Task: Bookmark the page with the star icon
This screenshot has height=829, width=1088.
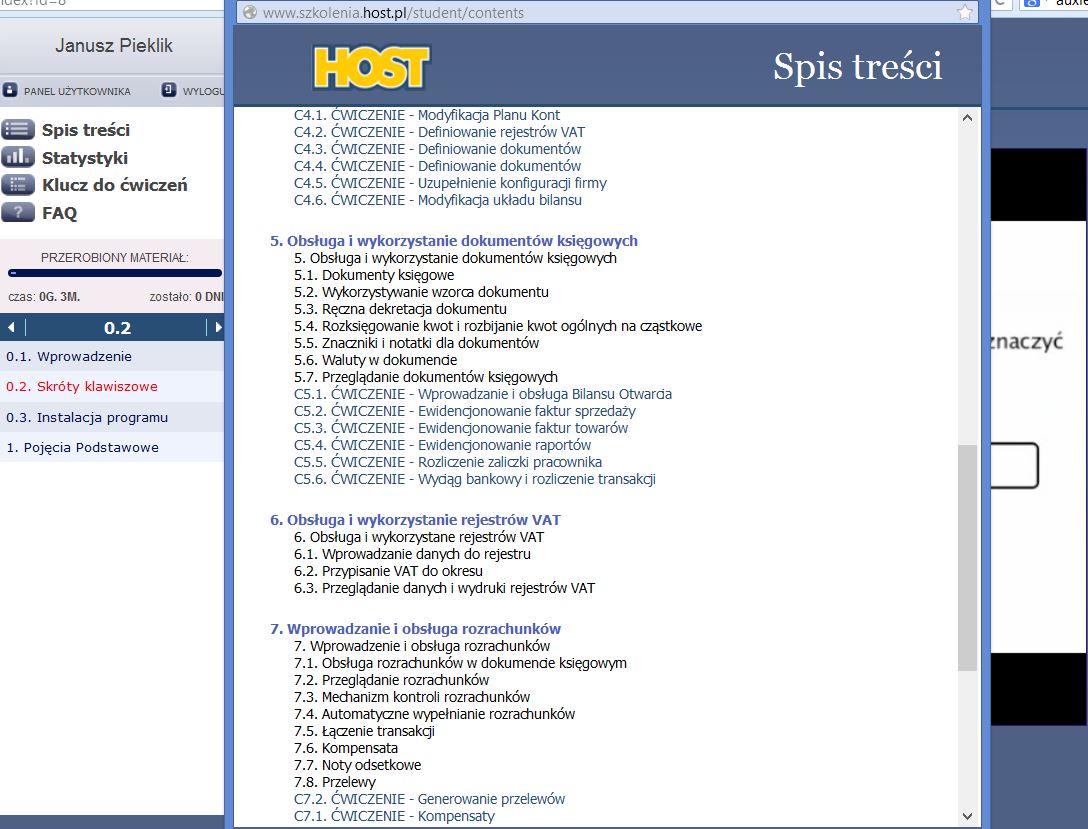Action: click(964, 13)
